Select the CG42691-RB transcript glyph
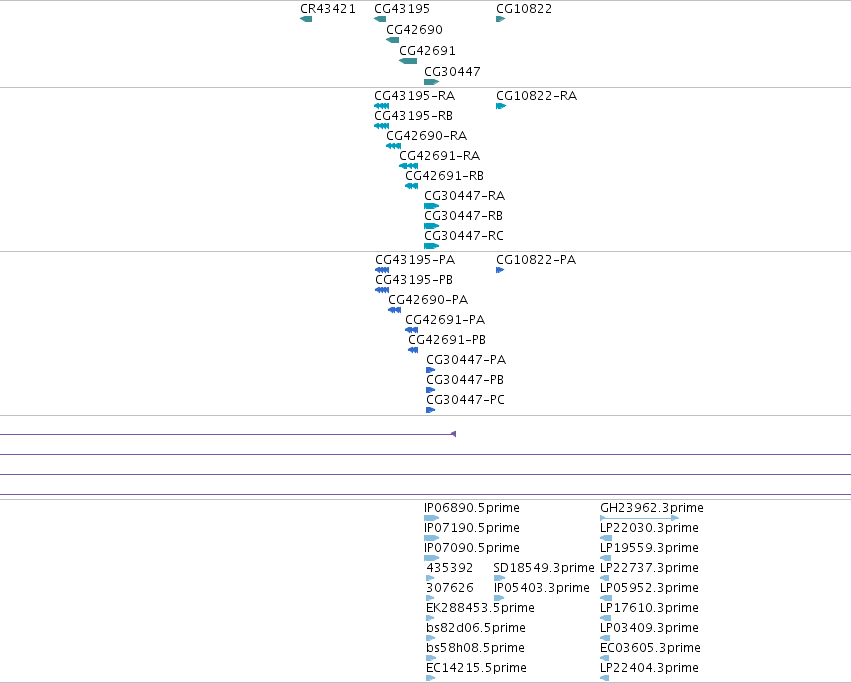The height and width of the screenshot is (683, 851). [411, 186]
